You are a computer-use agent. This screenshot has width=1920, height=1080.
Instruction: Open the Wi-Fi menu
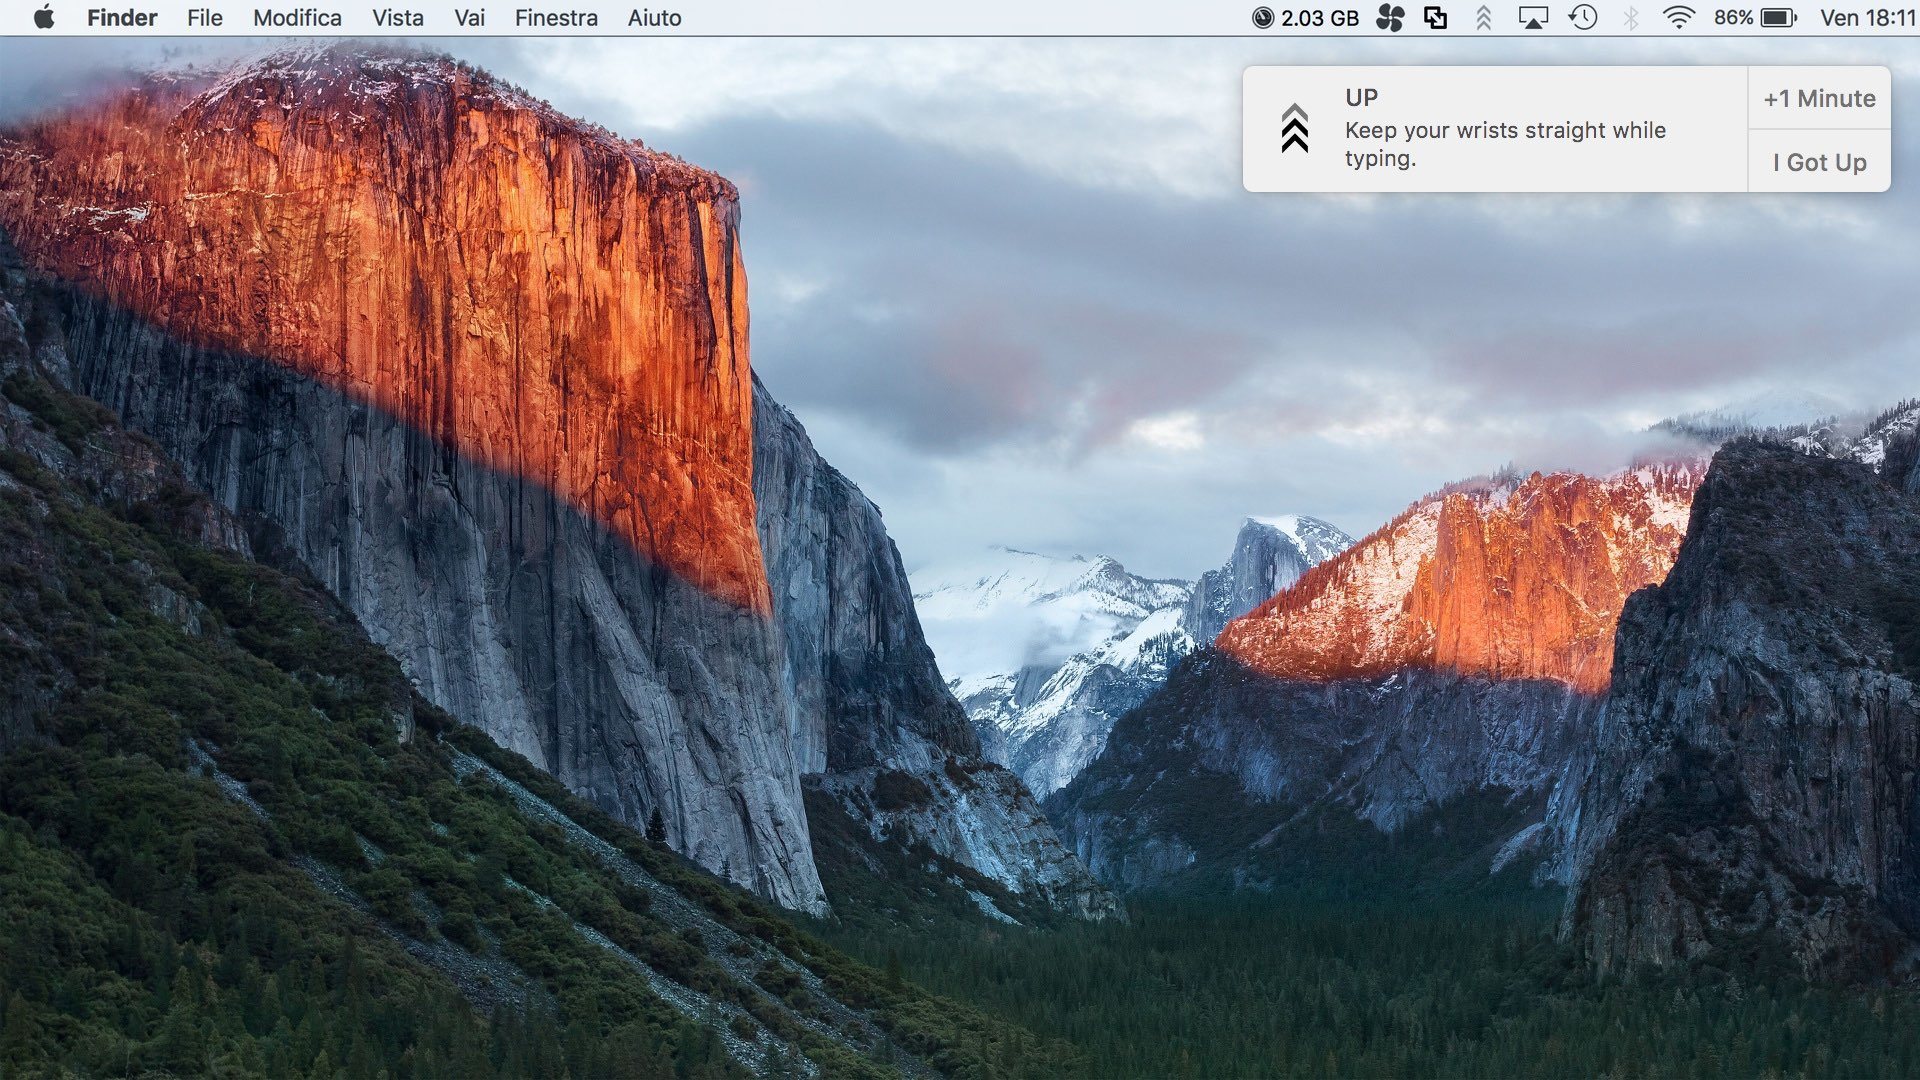pos(1678,18)
